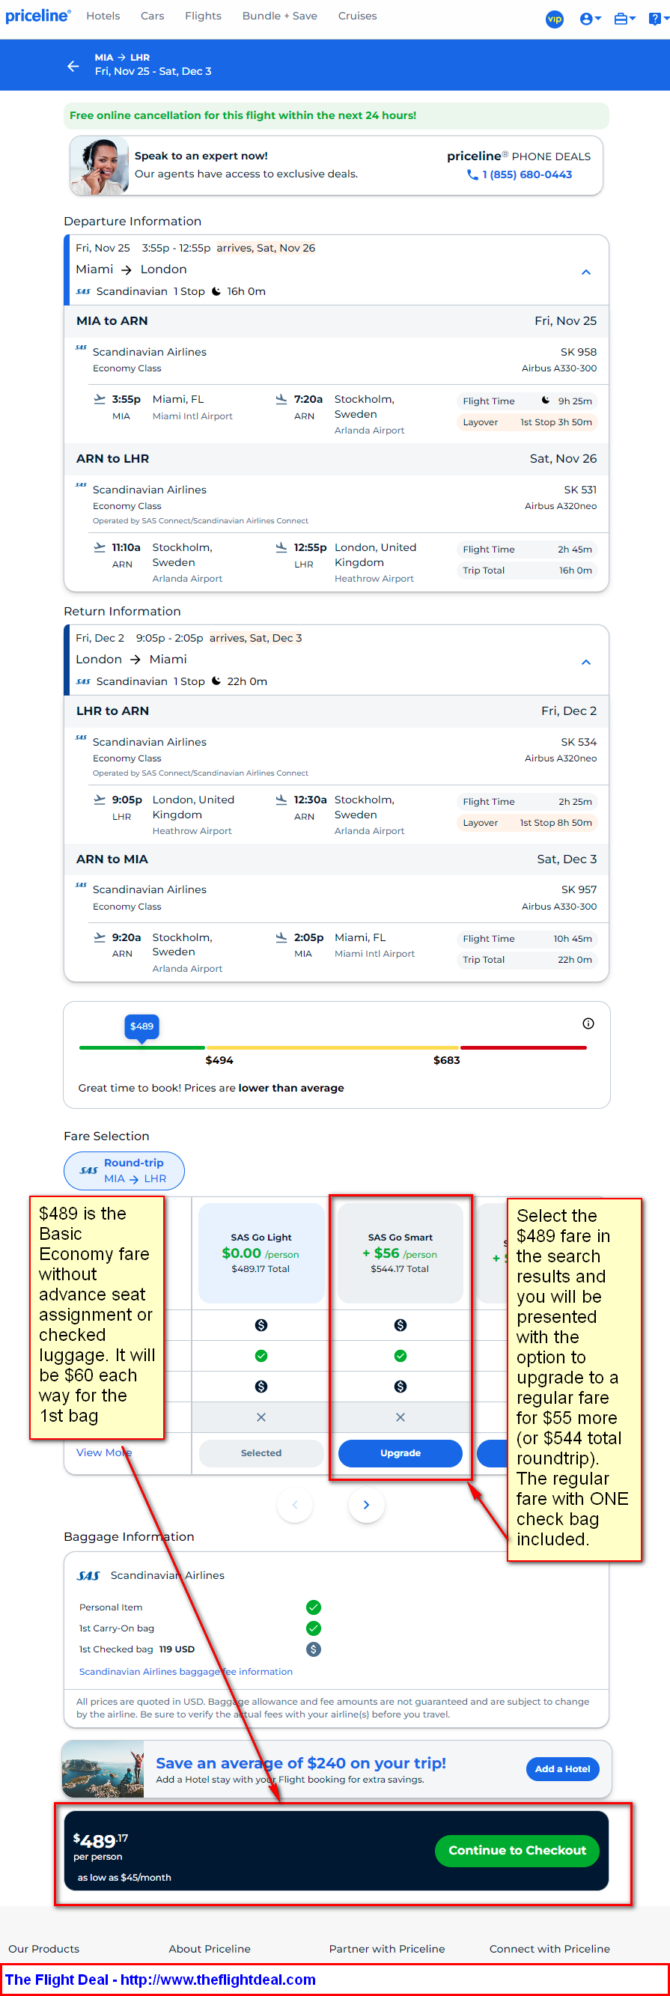Open the Flights menu item
Image resolution: width=670 pixels, height=1996 pixels.
pos(203,16)
